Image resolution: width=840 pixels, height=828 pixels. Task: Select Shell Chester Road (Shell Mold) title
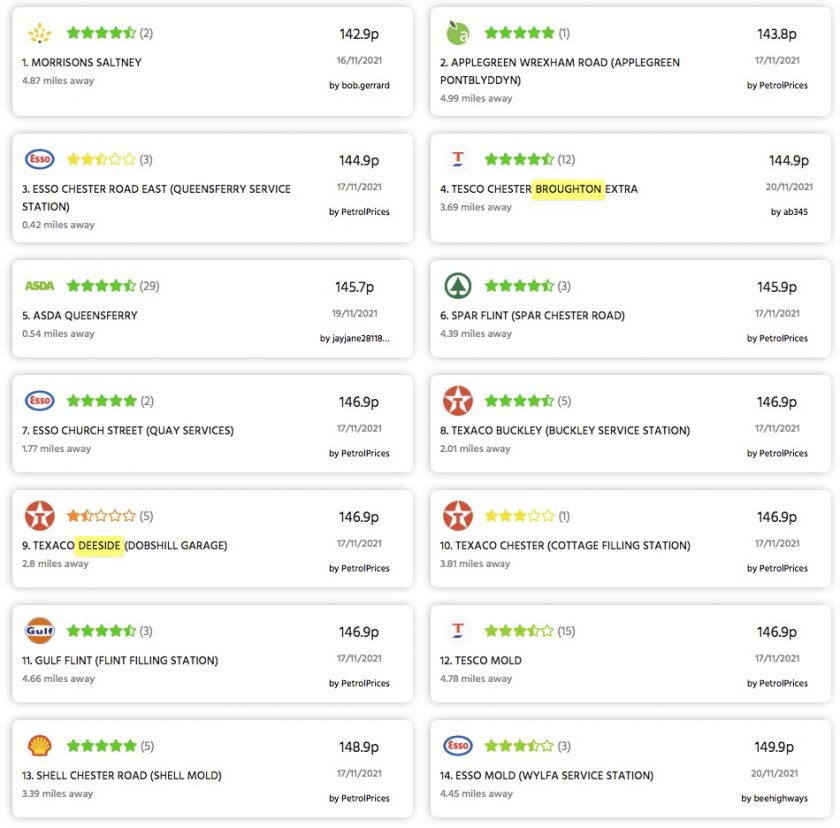pos(122,776)
